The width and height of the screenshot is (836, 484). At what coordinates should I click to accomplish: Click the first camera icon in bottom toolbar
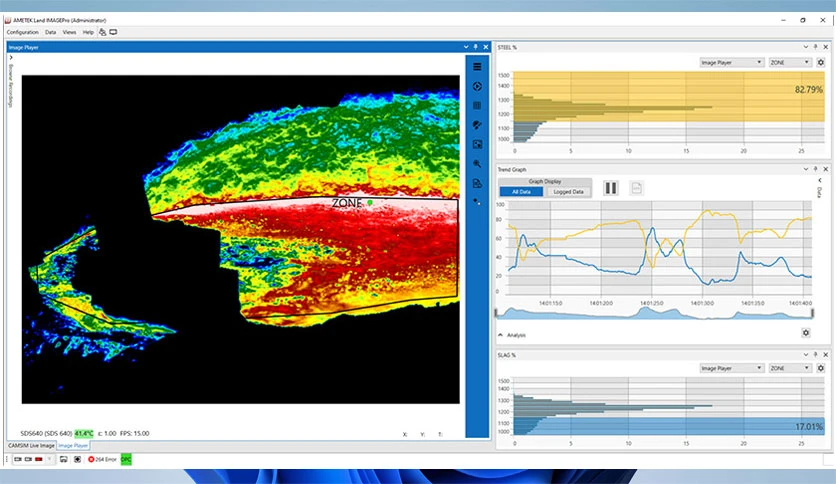[18, 459]
